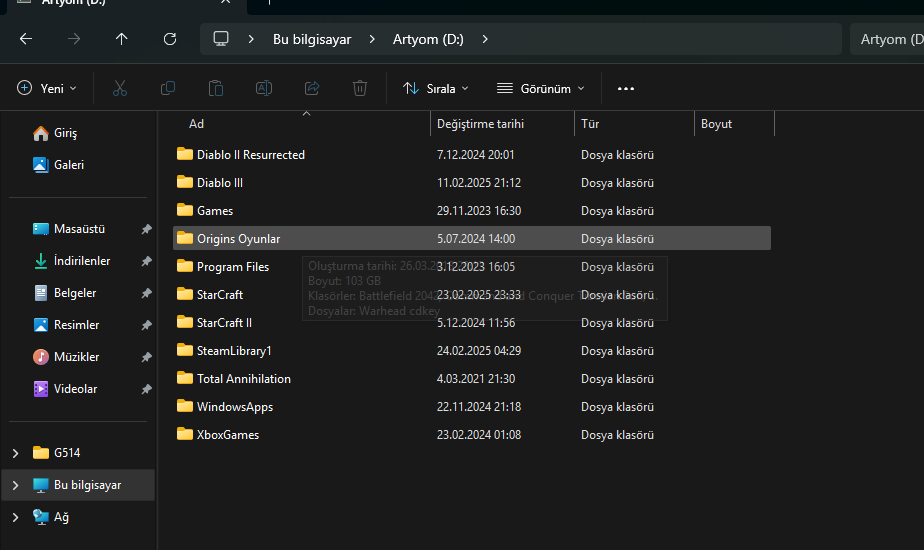Click the Paste clipboard icon

(216, 88)
